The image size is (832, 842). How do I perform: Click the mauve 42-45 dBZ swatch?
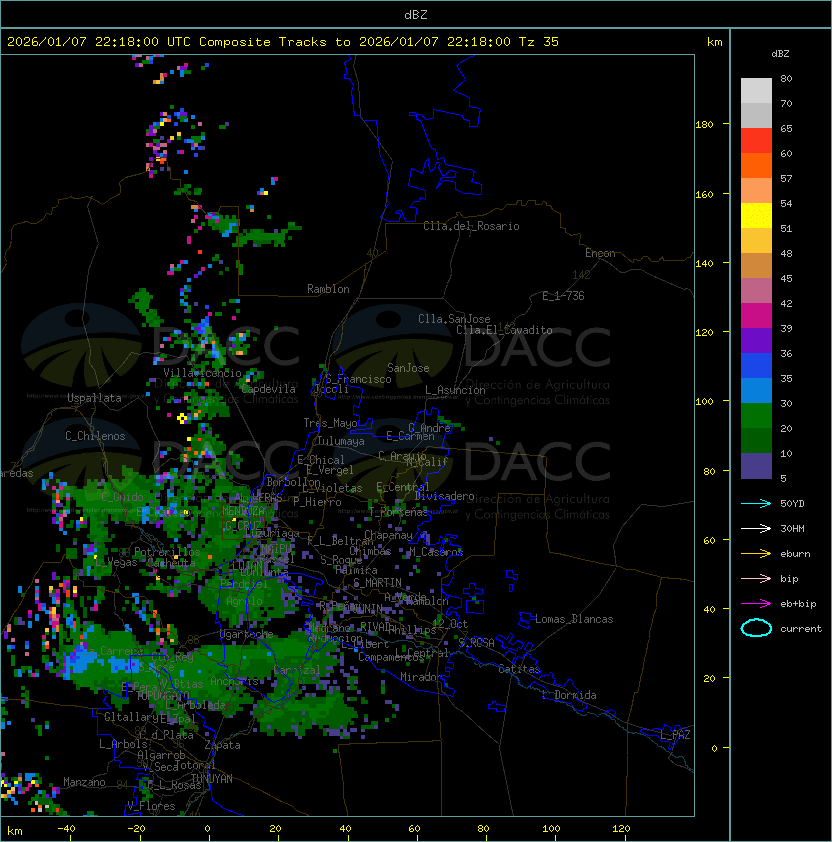pos(756,291)
